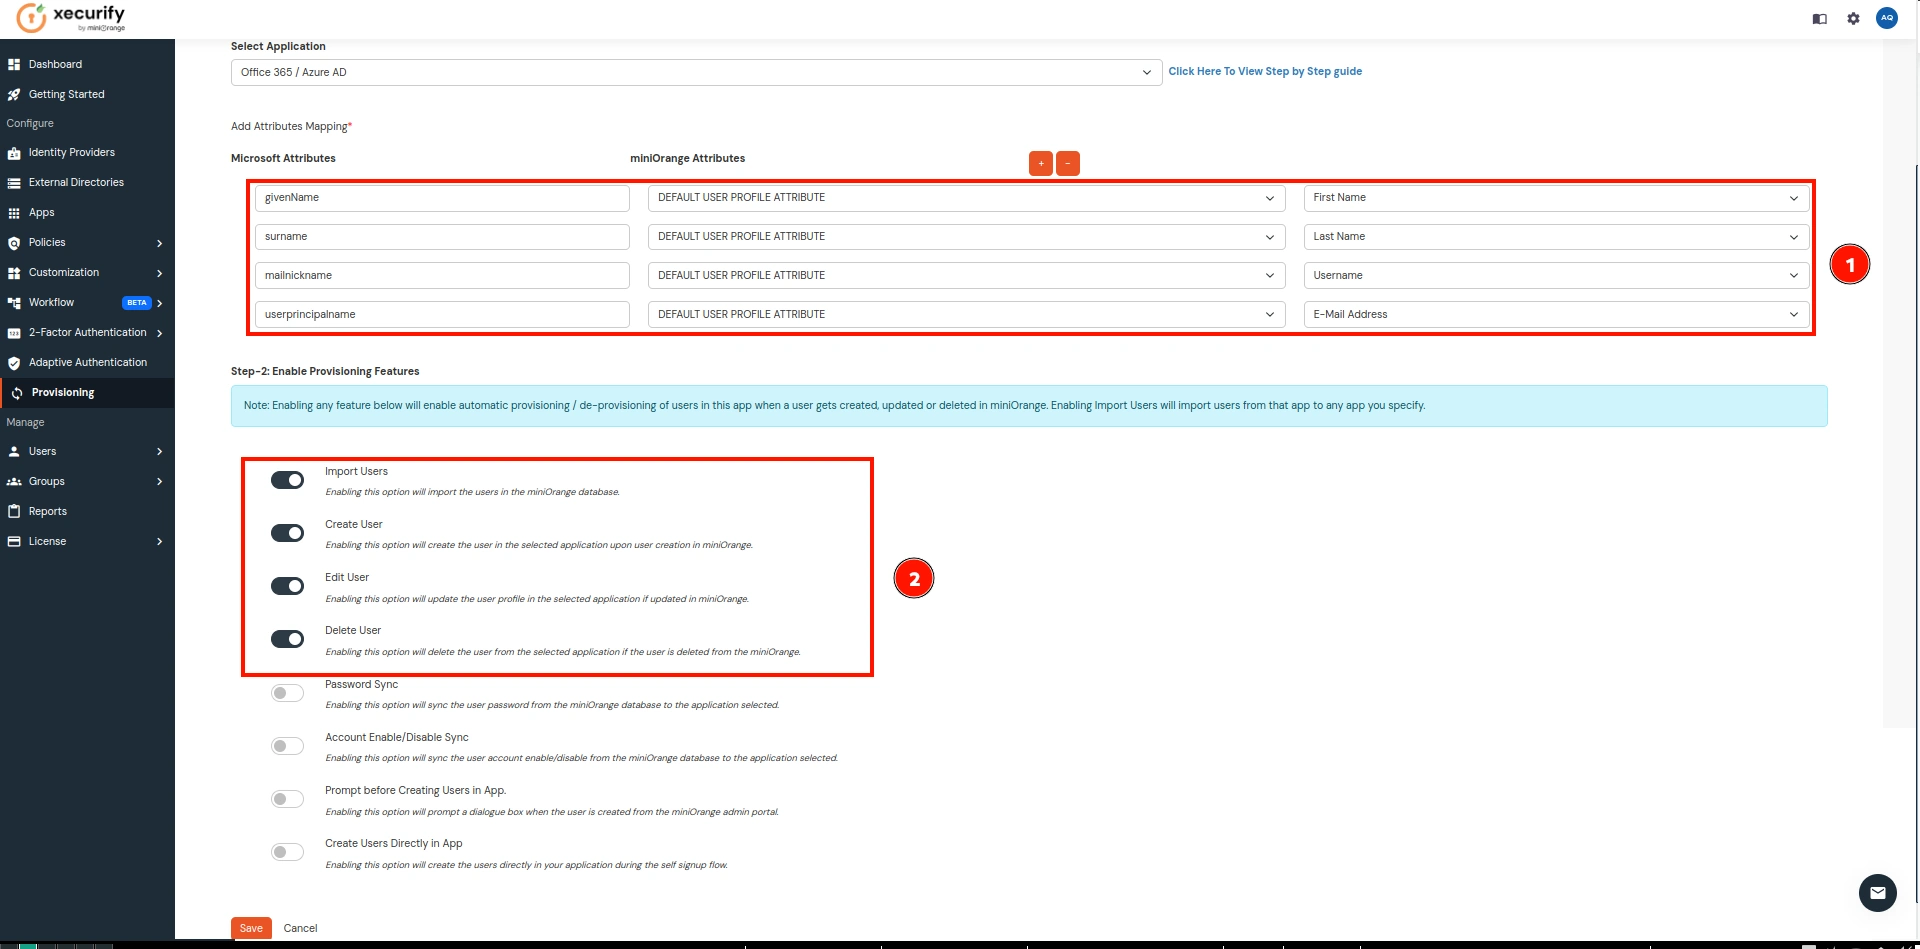Image resolution: width=1920 pixels, height=949 pixels.
Task: Click the documentation book icon at top right
Action: (x=1819, y=18)
